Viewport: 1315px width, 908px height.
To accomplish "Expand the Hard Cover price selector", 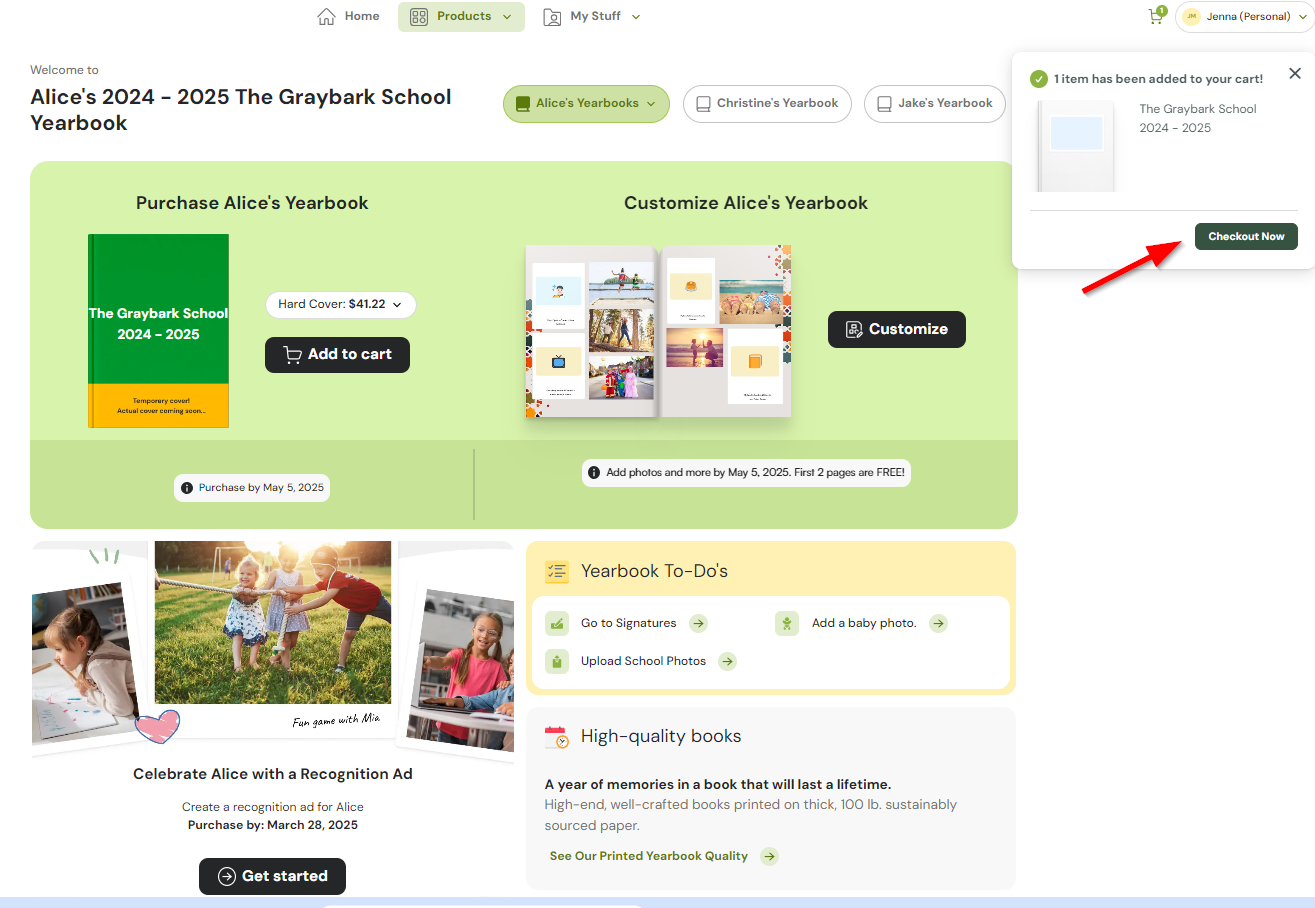I will point(340,305).
